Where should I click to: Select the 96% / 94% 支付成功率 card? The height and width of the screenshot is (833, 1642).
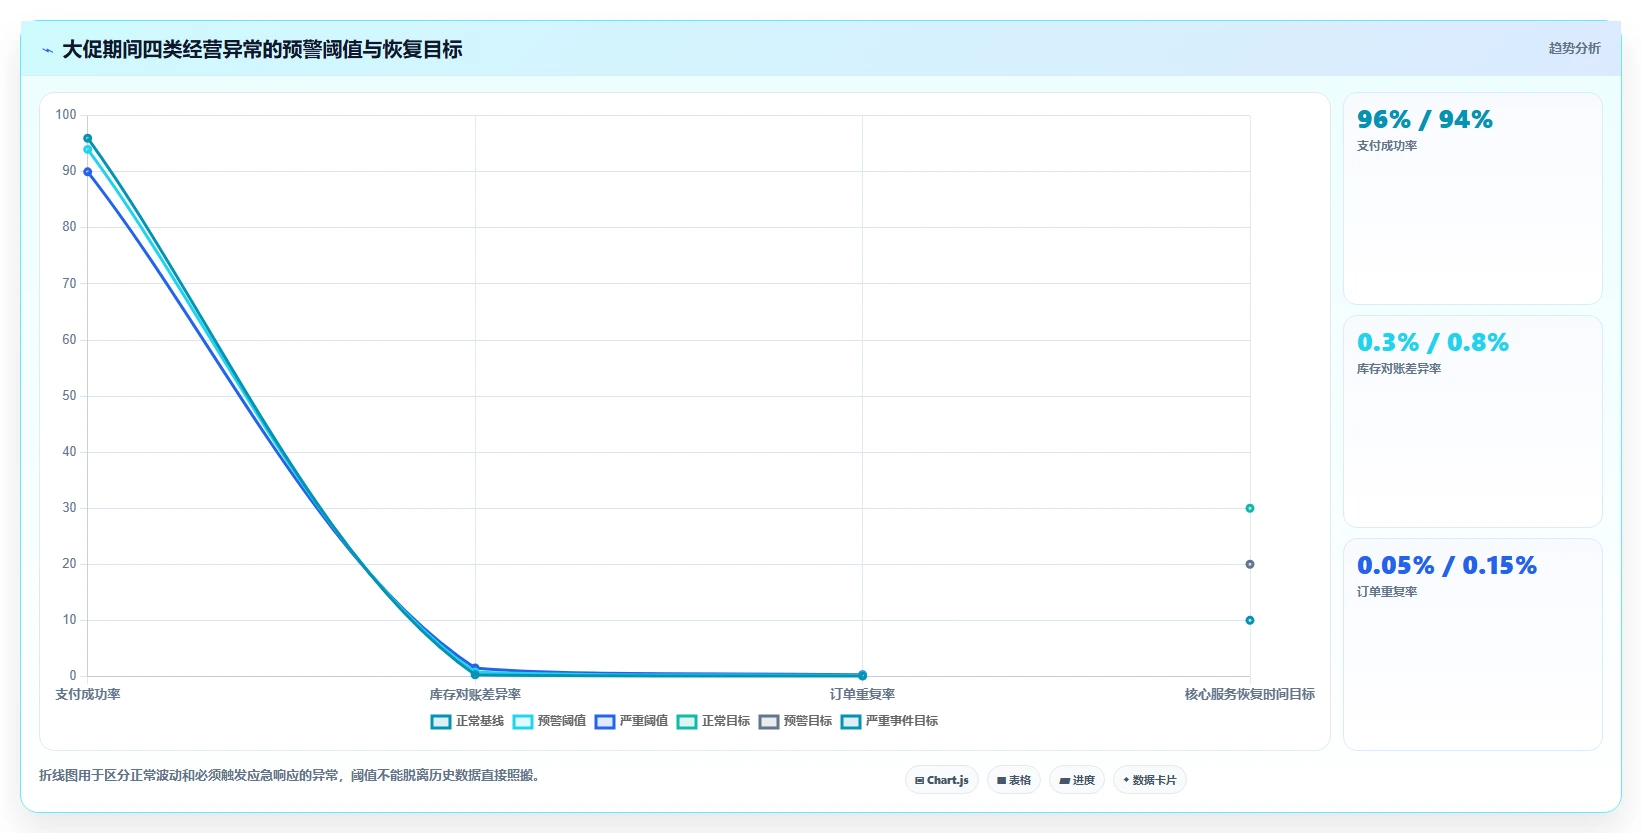[1472, 198]
